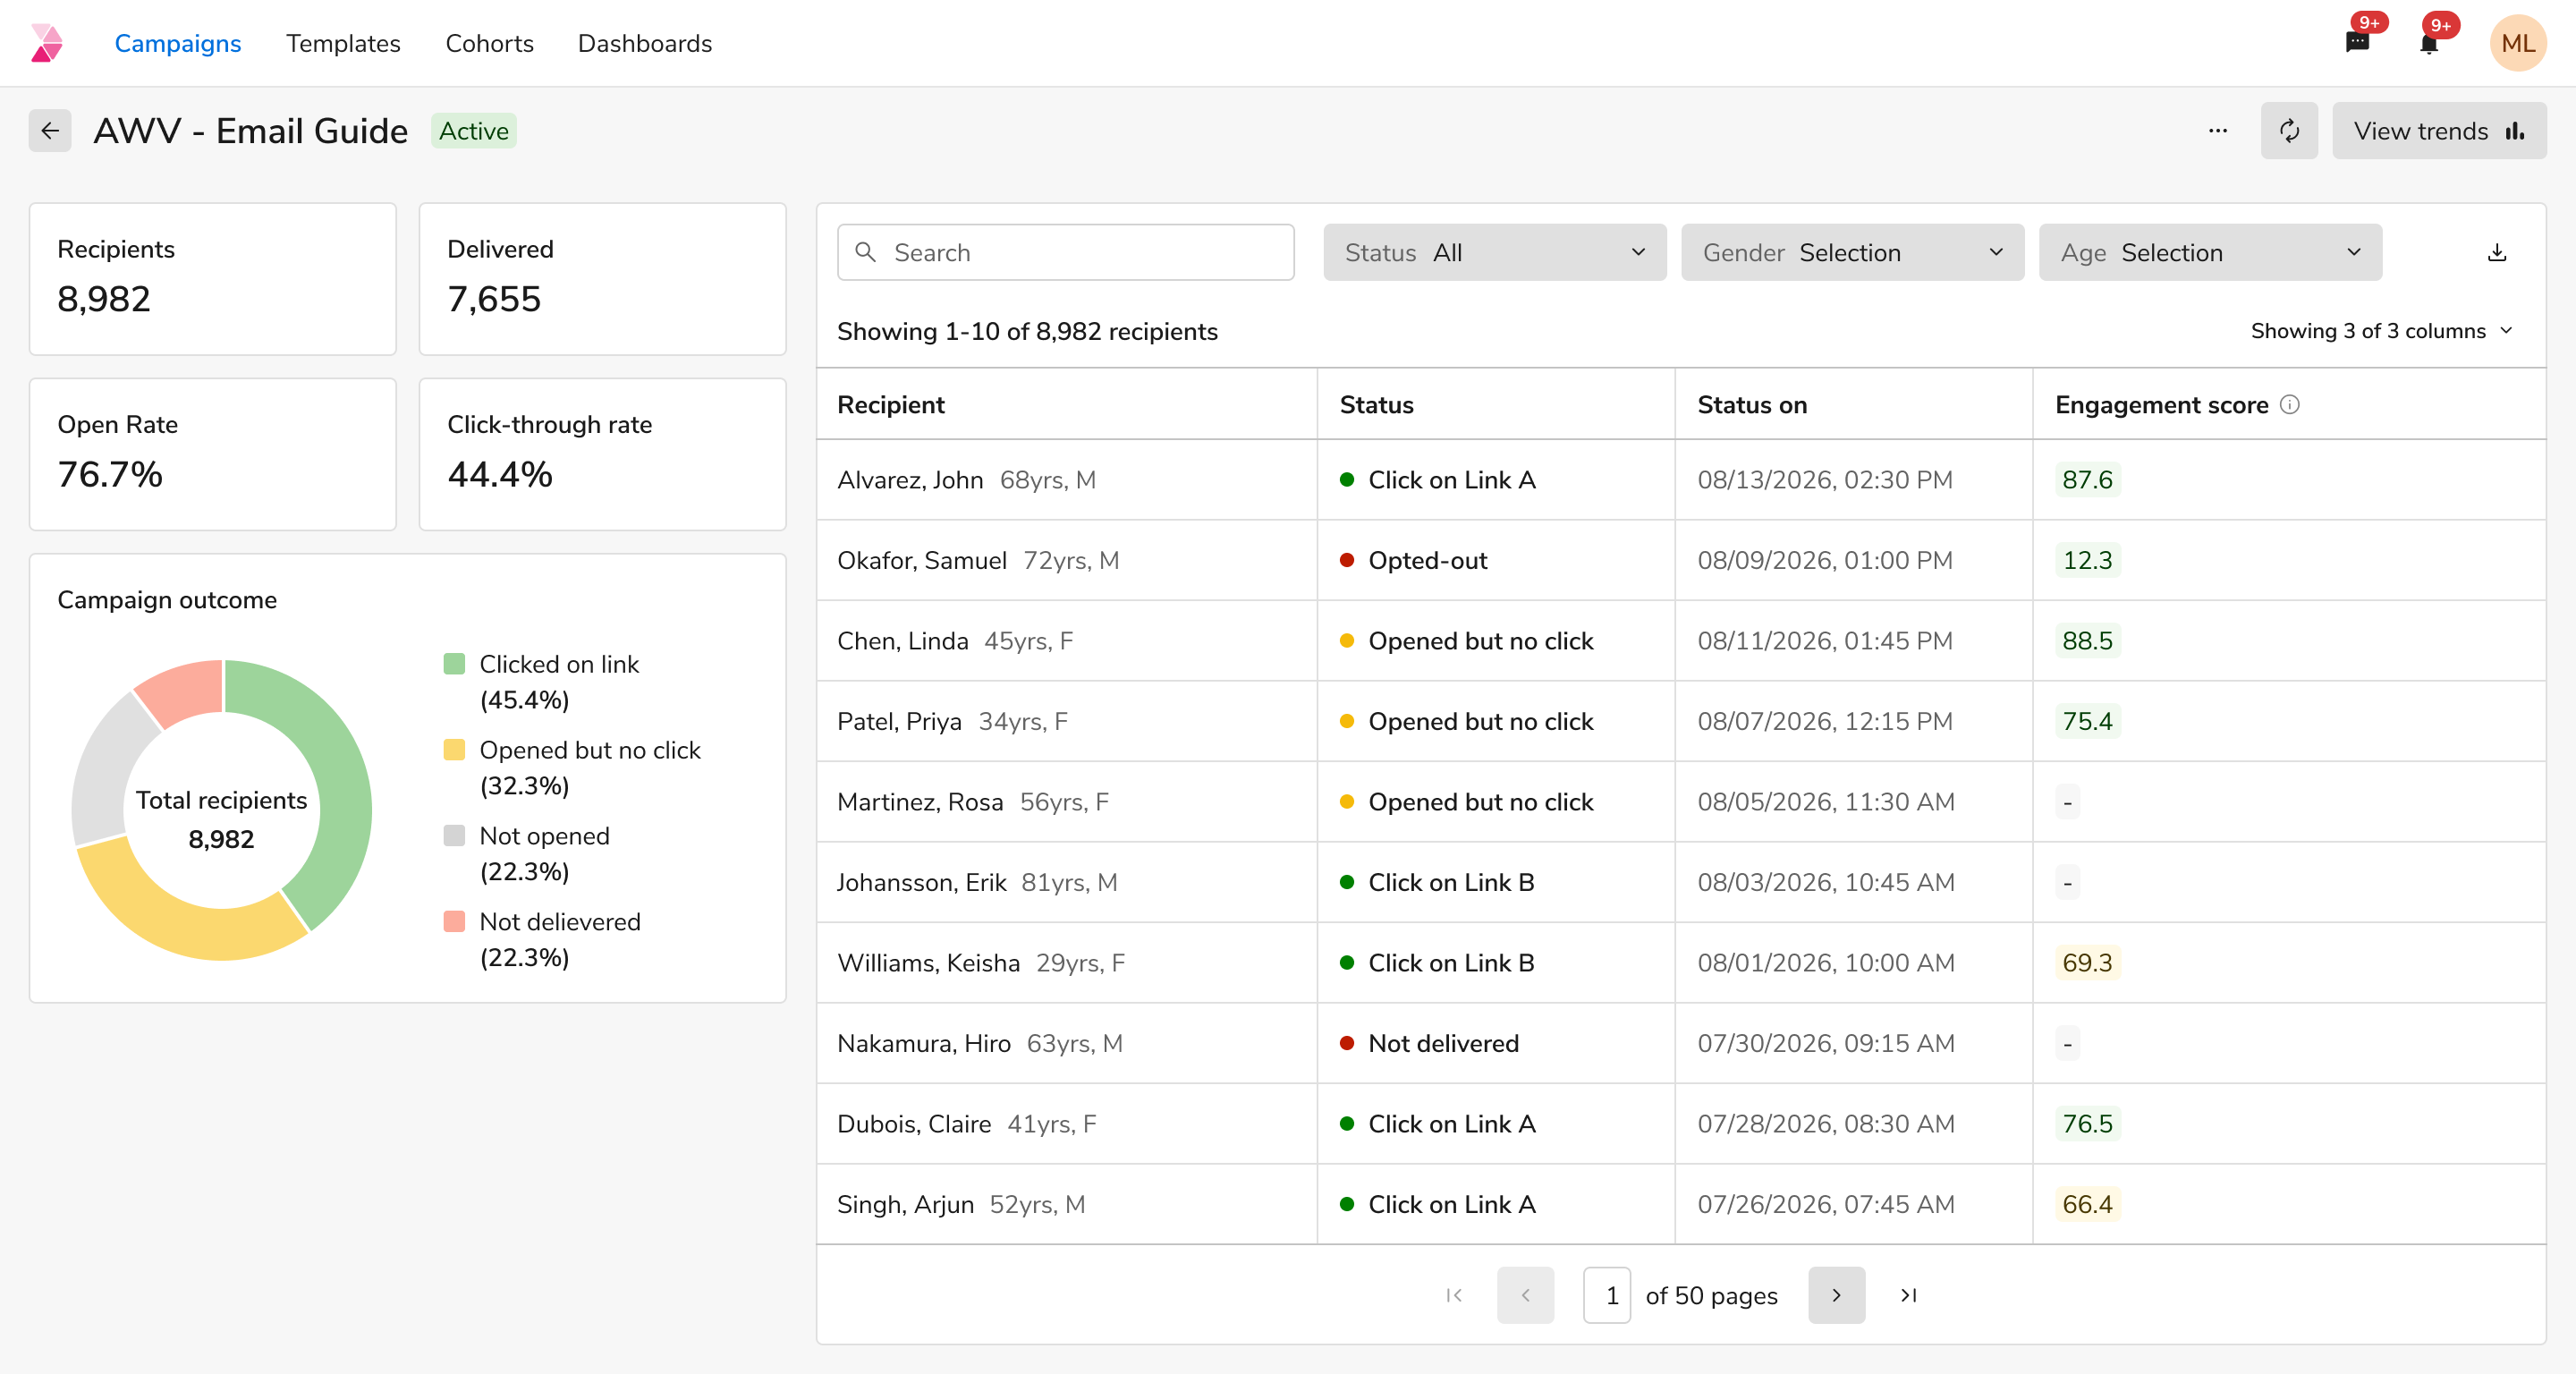
Task: Expand the Showing 3 of 3 columns selector
Action: pyautogui.click(x=2381, y=331)
